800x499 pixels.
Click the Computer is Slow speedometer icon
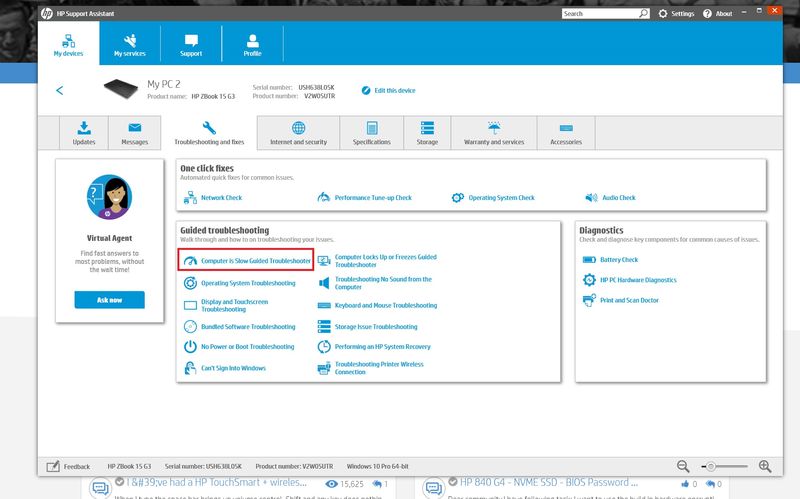point(190,261)
